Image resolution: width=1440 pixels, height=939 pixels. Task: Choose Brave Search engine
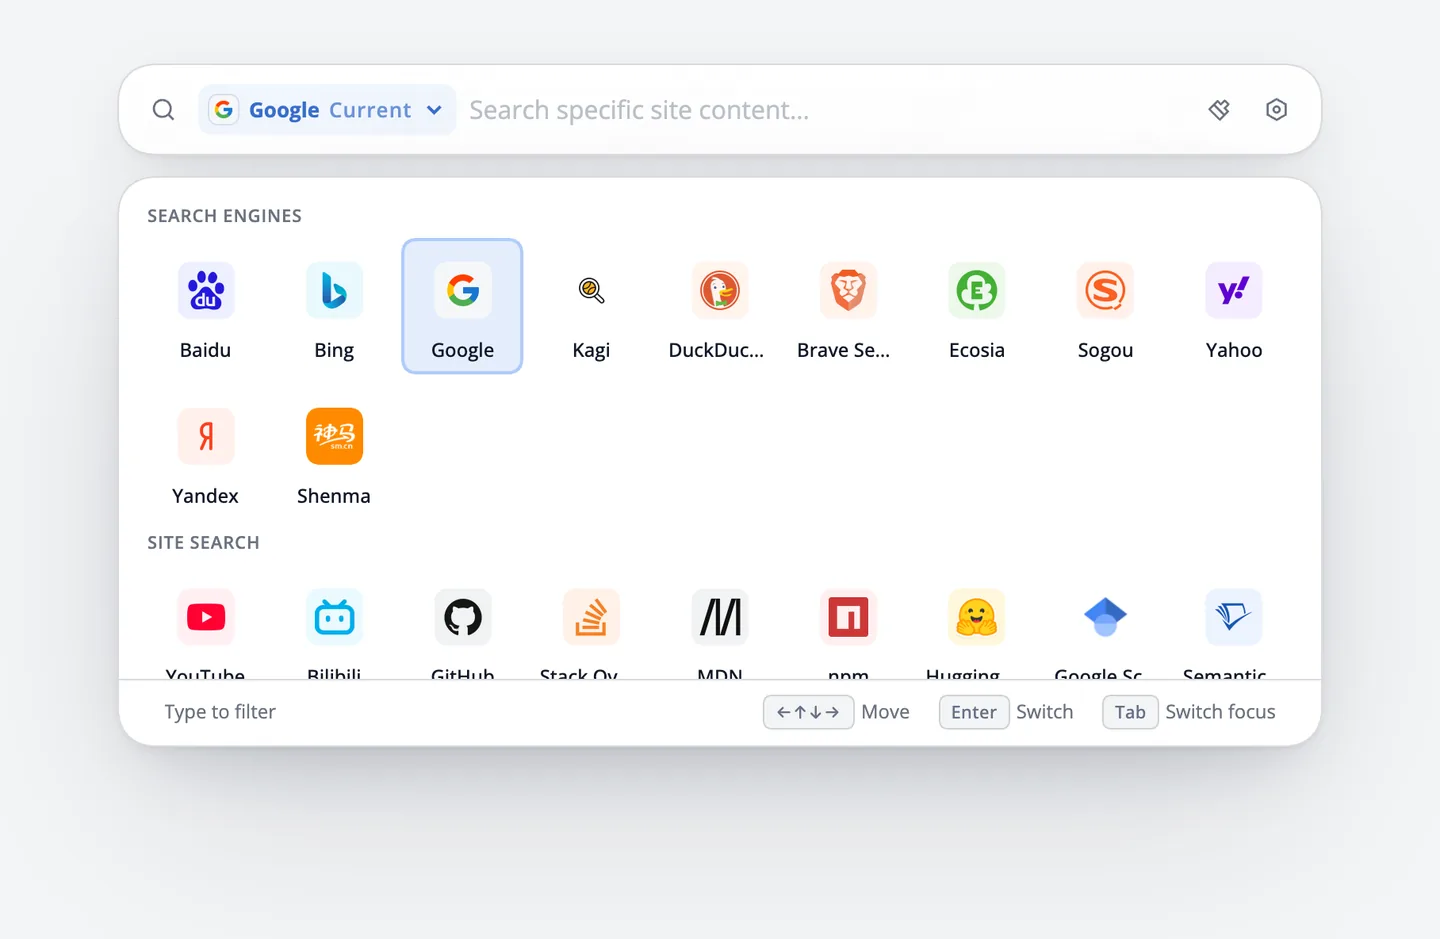pyautogui.click(x=848, y=306)
